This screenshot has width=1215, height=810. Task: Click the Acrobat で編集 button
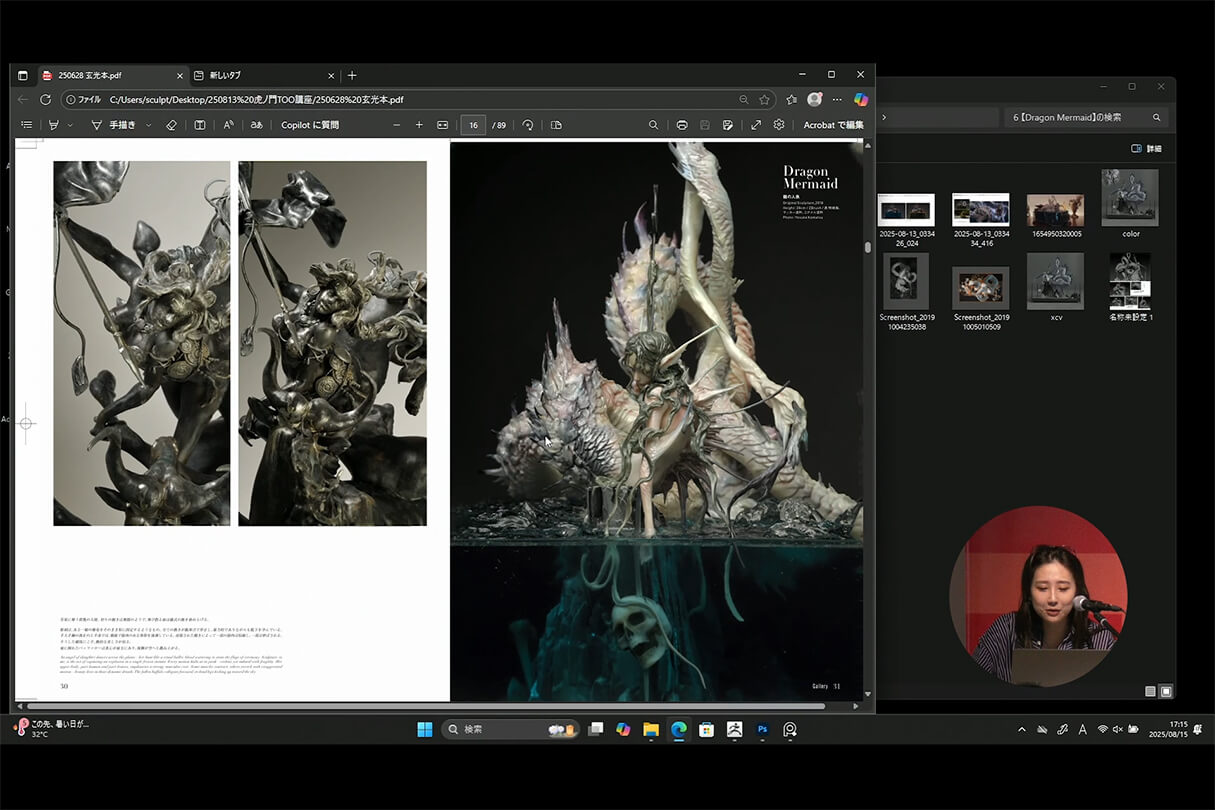[x=833, y=125]
